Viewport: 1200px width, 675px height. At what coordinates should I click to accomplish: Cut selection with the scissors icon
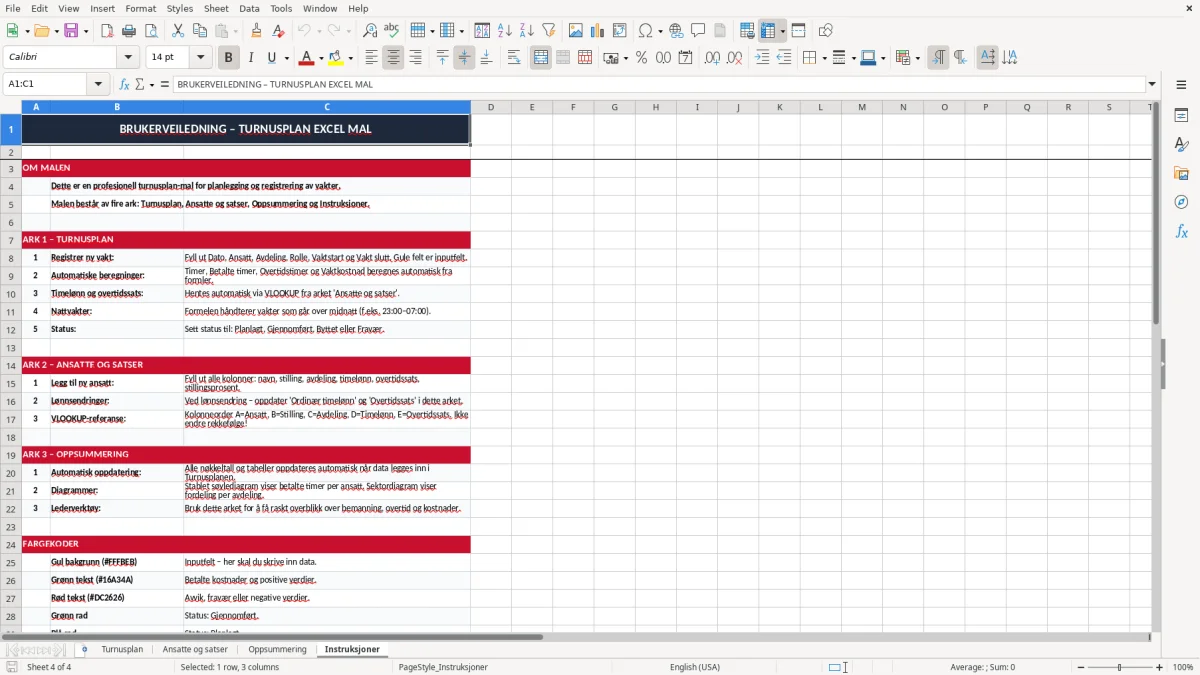pos(178,31)
